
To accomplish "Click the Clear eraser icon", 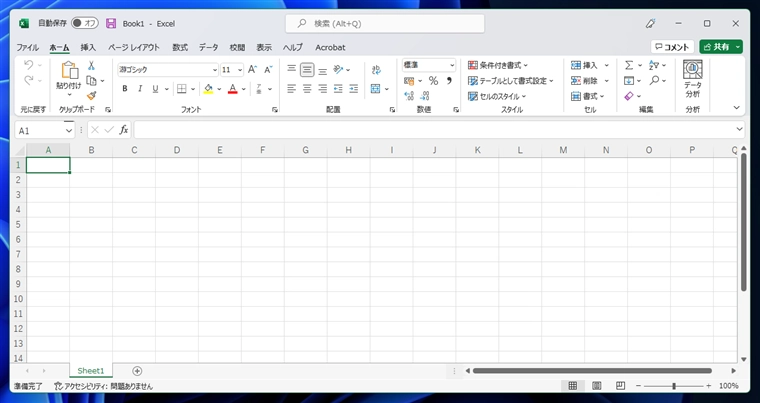I will click(x=629, y=96).
